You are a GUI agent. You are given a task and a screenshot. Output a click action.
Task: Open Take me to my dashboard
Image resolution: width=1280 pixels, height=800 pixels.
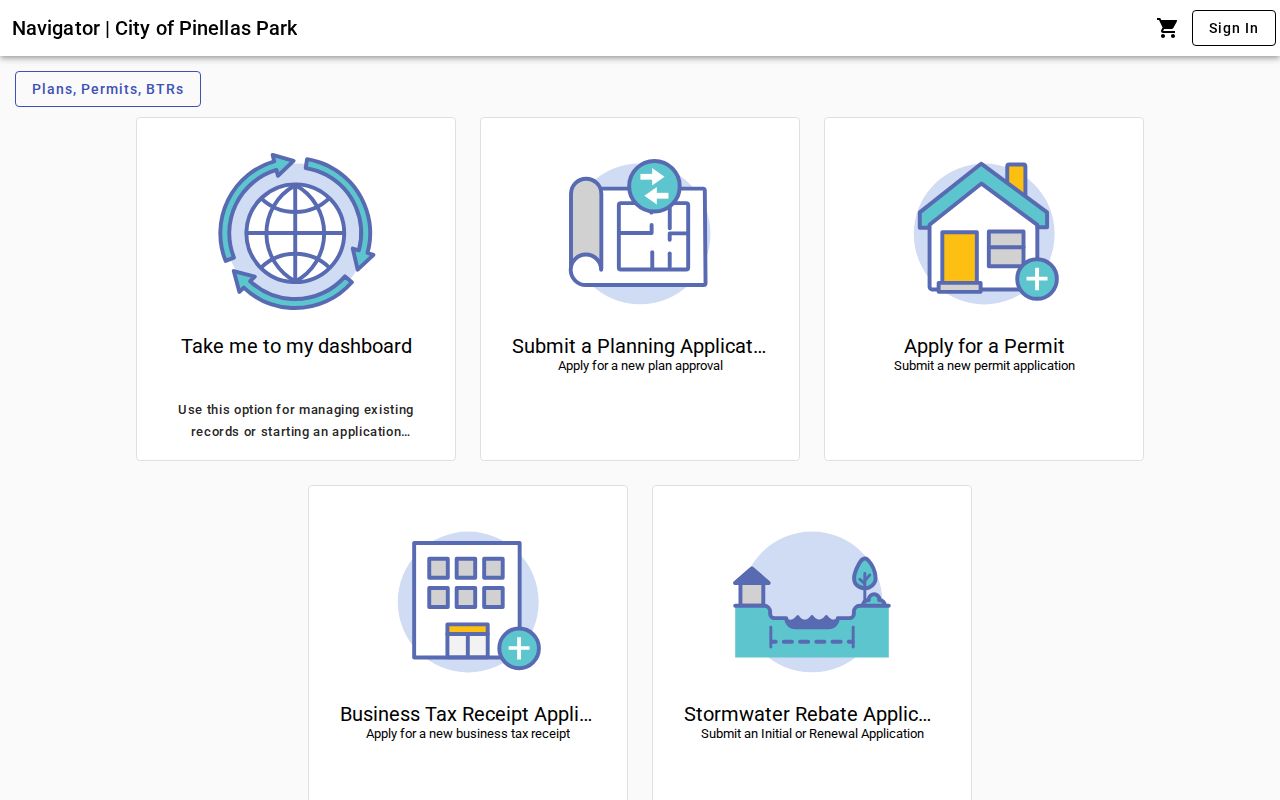pyautogui.click(x=296, y=346)
